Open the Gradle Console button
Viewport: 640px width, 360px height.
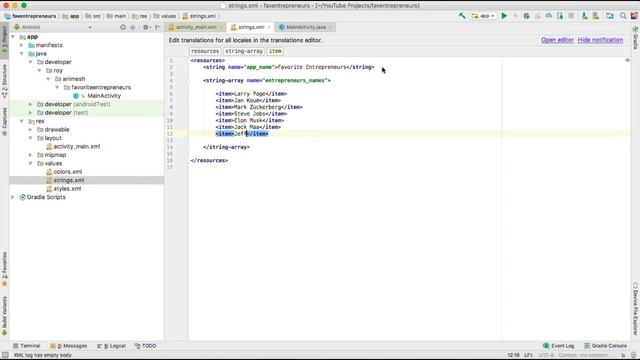(x=605, y=346)
